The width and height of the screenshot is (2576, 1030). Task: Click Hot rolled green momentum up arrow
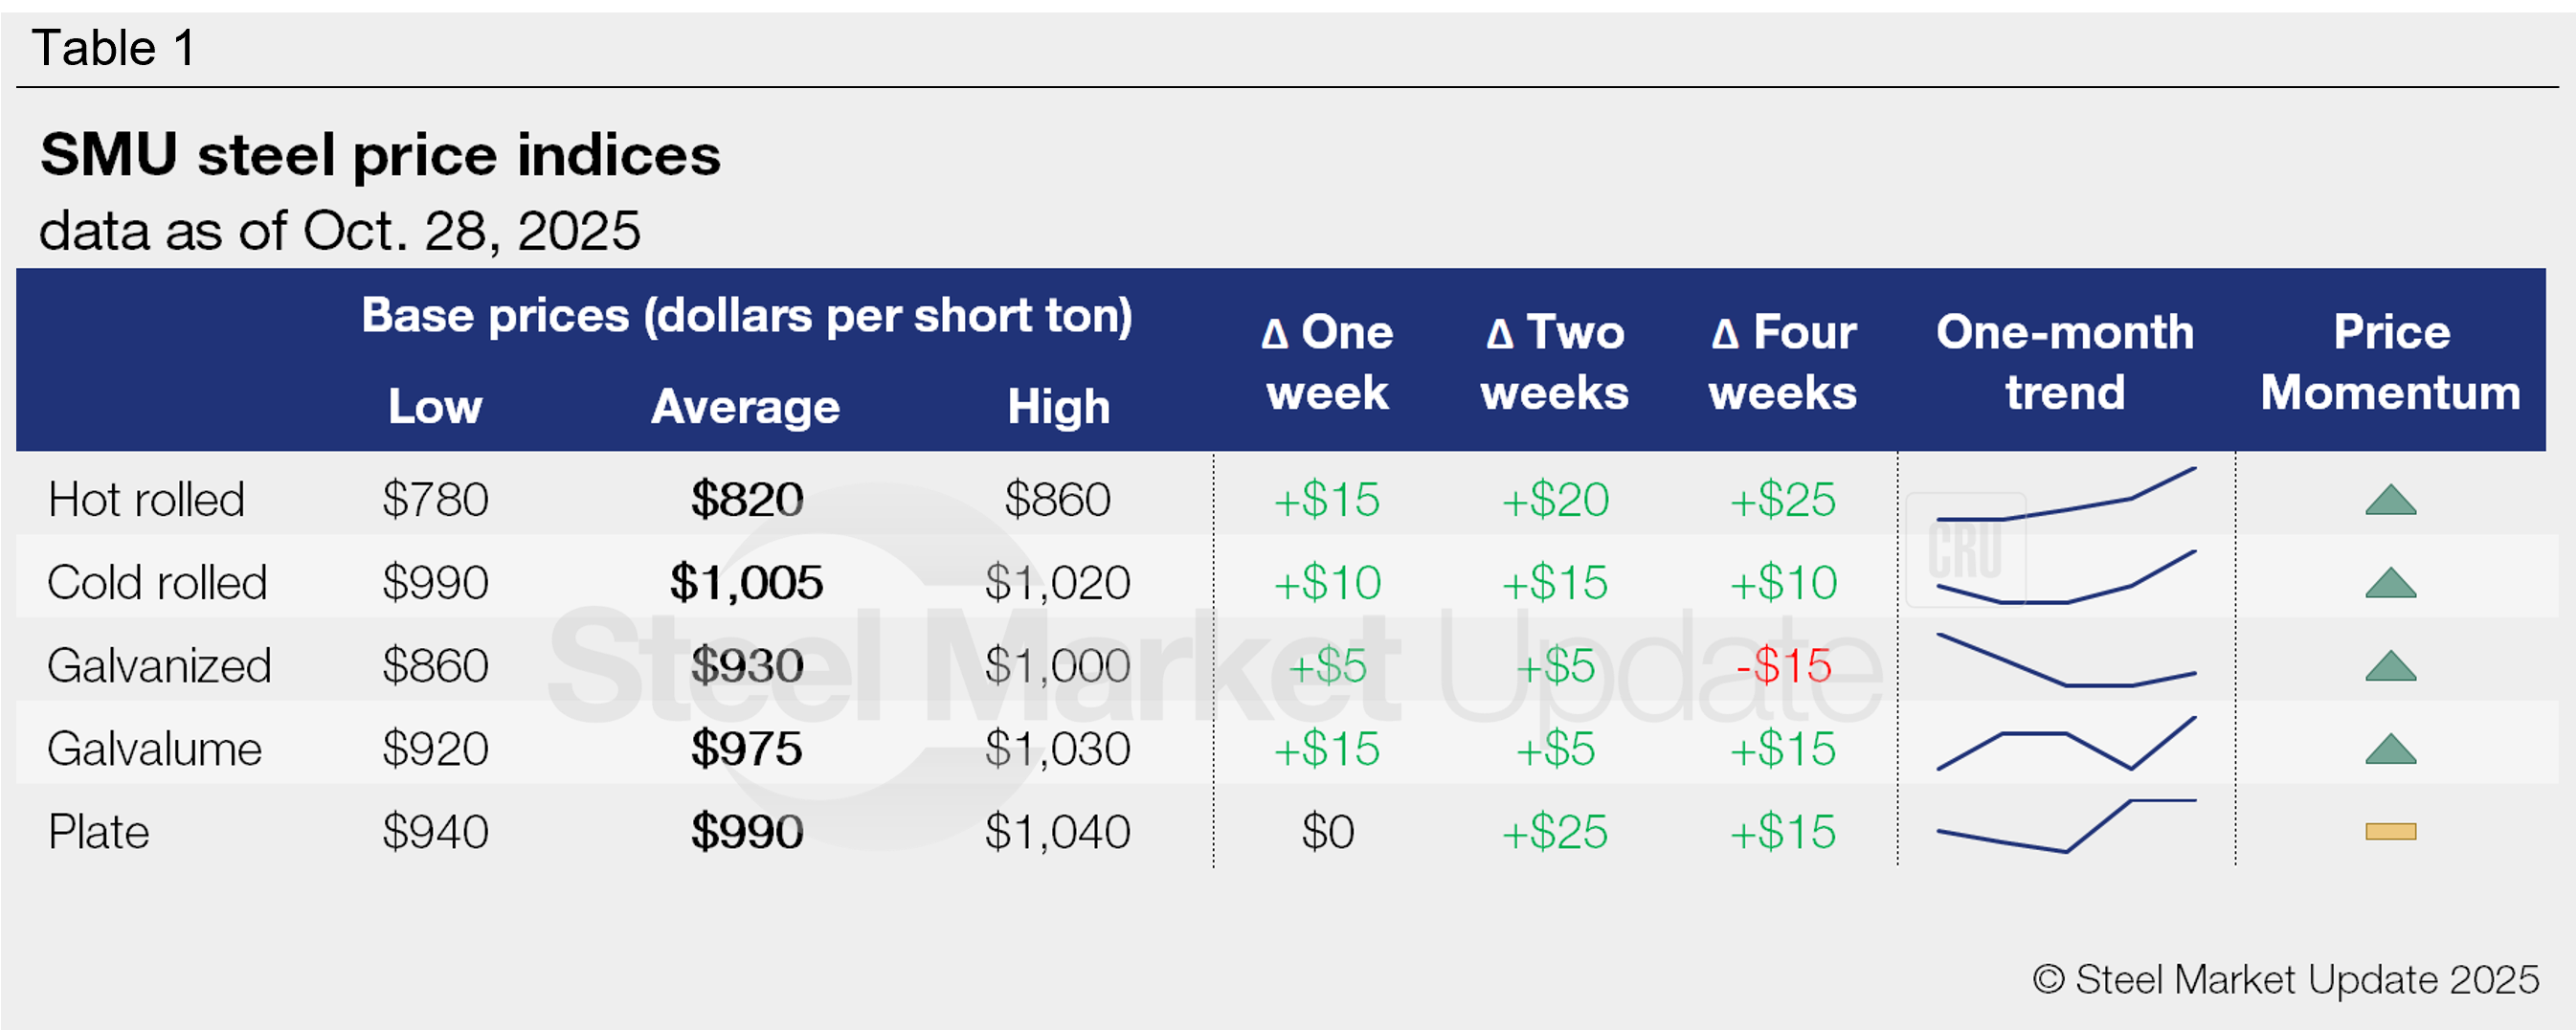tap(2390, 500)
